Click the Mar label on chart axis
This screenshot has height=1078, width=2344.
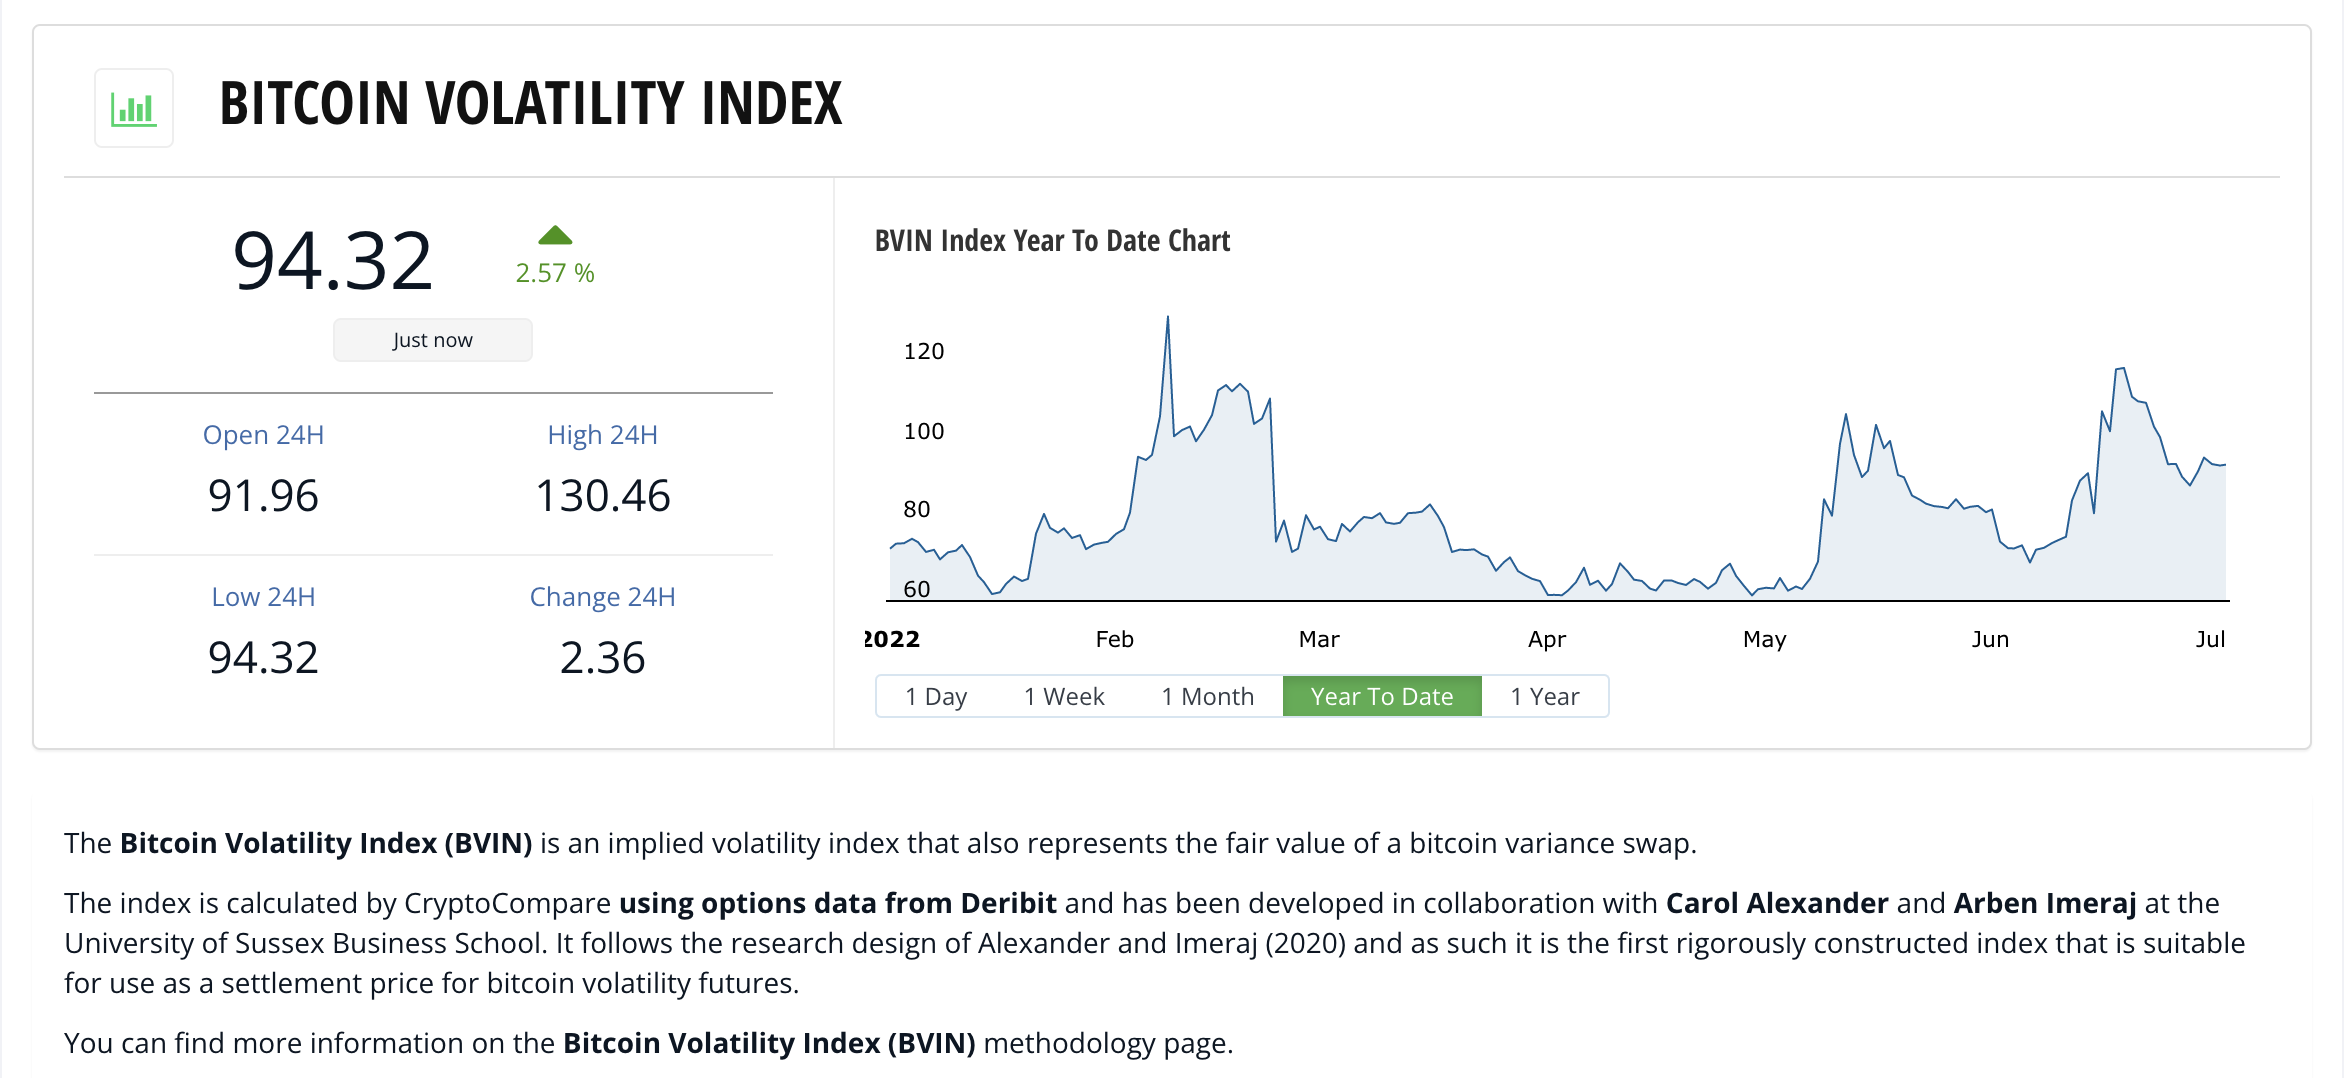coord(1319,639)
